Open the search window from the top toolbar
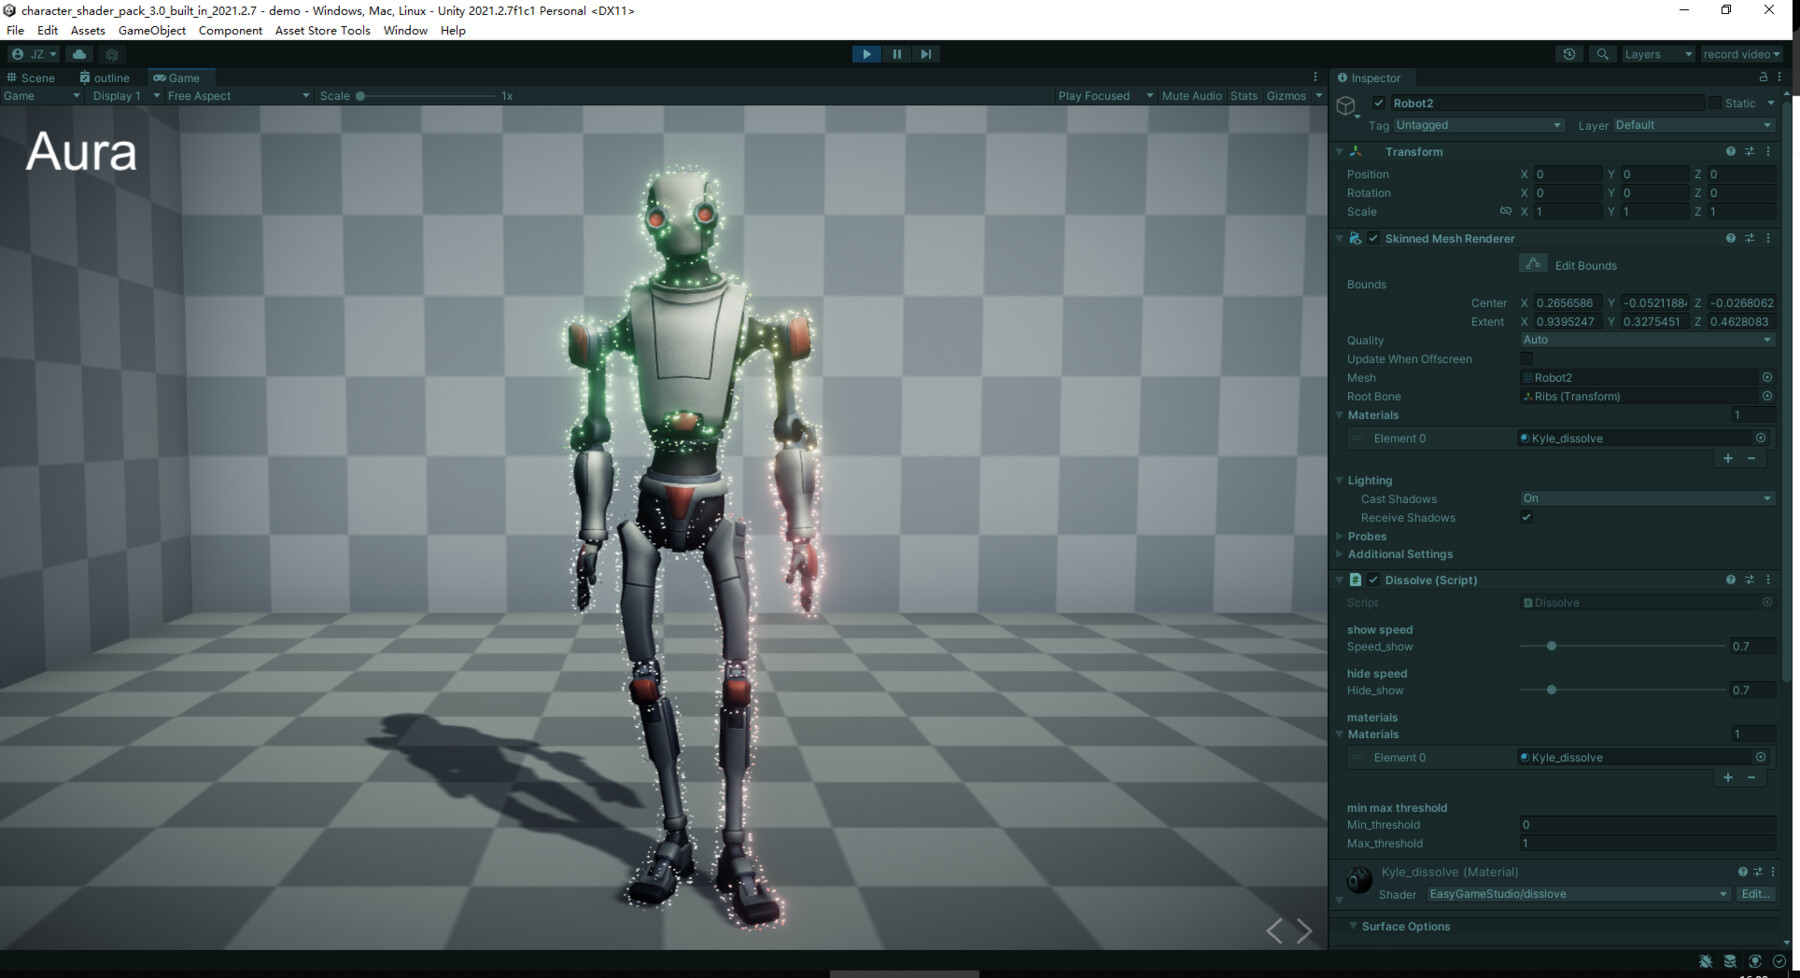Image resolution: width=1800 pixels, height=978 pixels. [1602, 54]
